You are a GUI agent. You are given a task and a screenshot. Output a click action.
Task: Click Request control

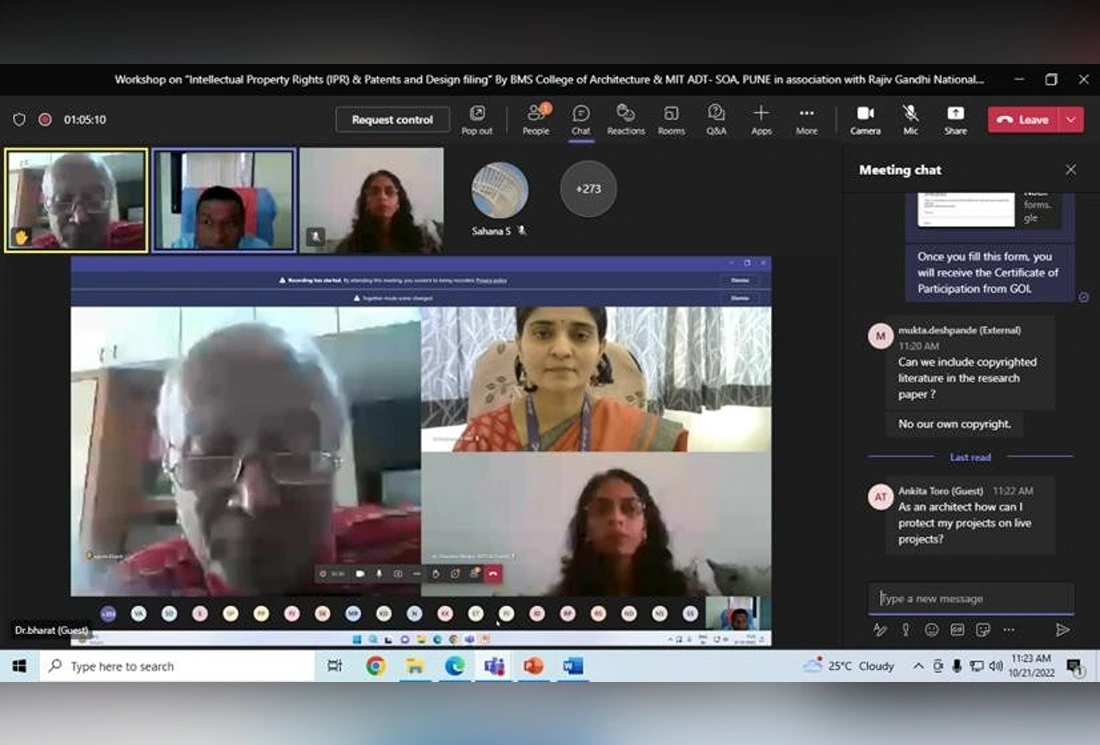click(393, 120)
